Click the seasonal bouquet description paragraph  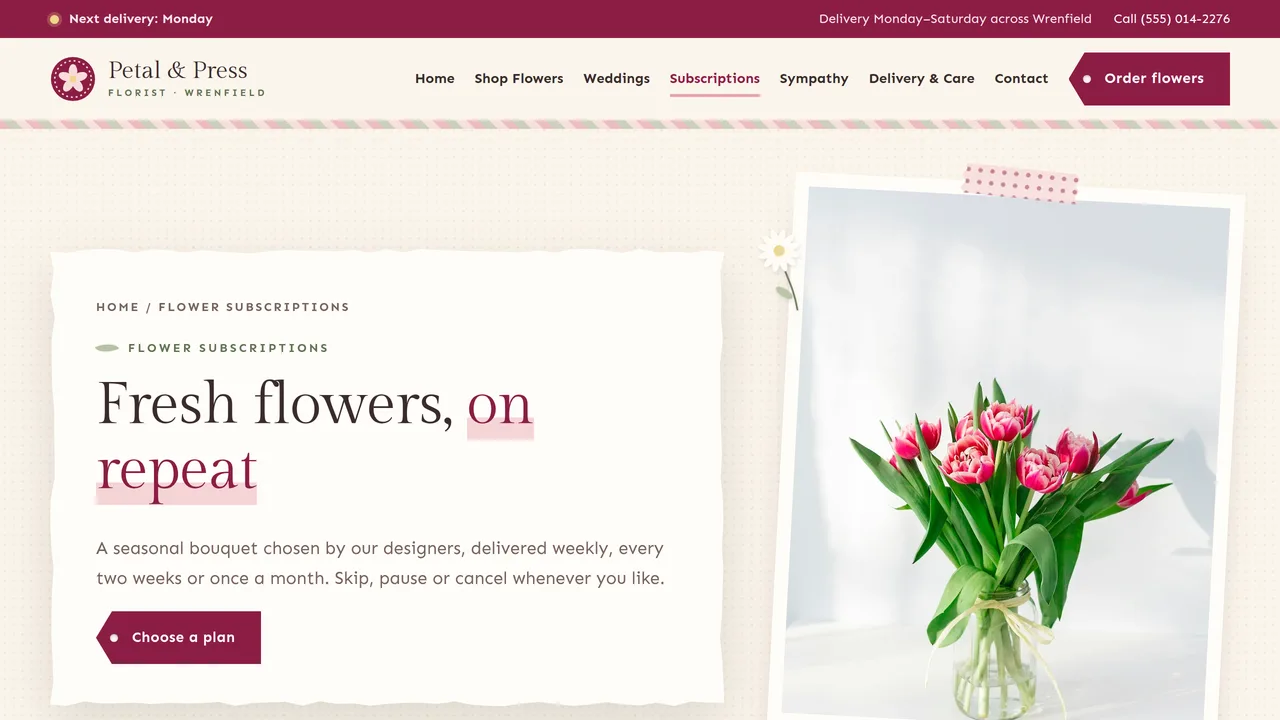[x=380, y=563]
